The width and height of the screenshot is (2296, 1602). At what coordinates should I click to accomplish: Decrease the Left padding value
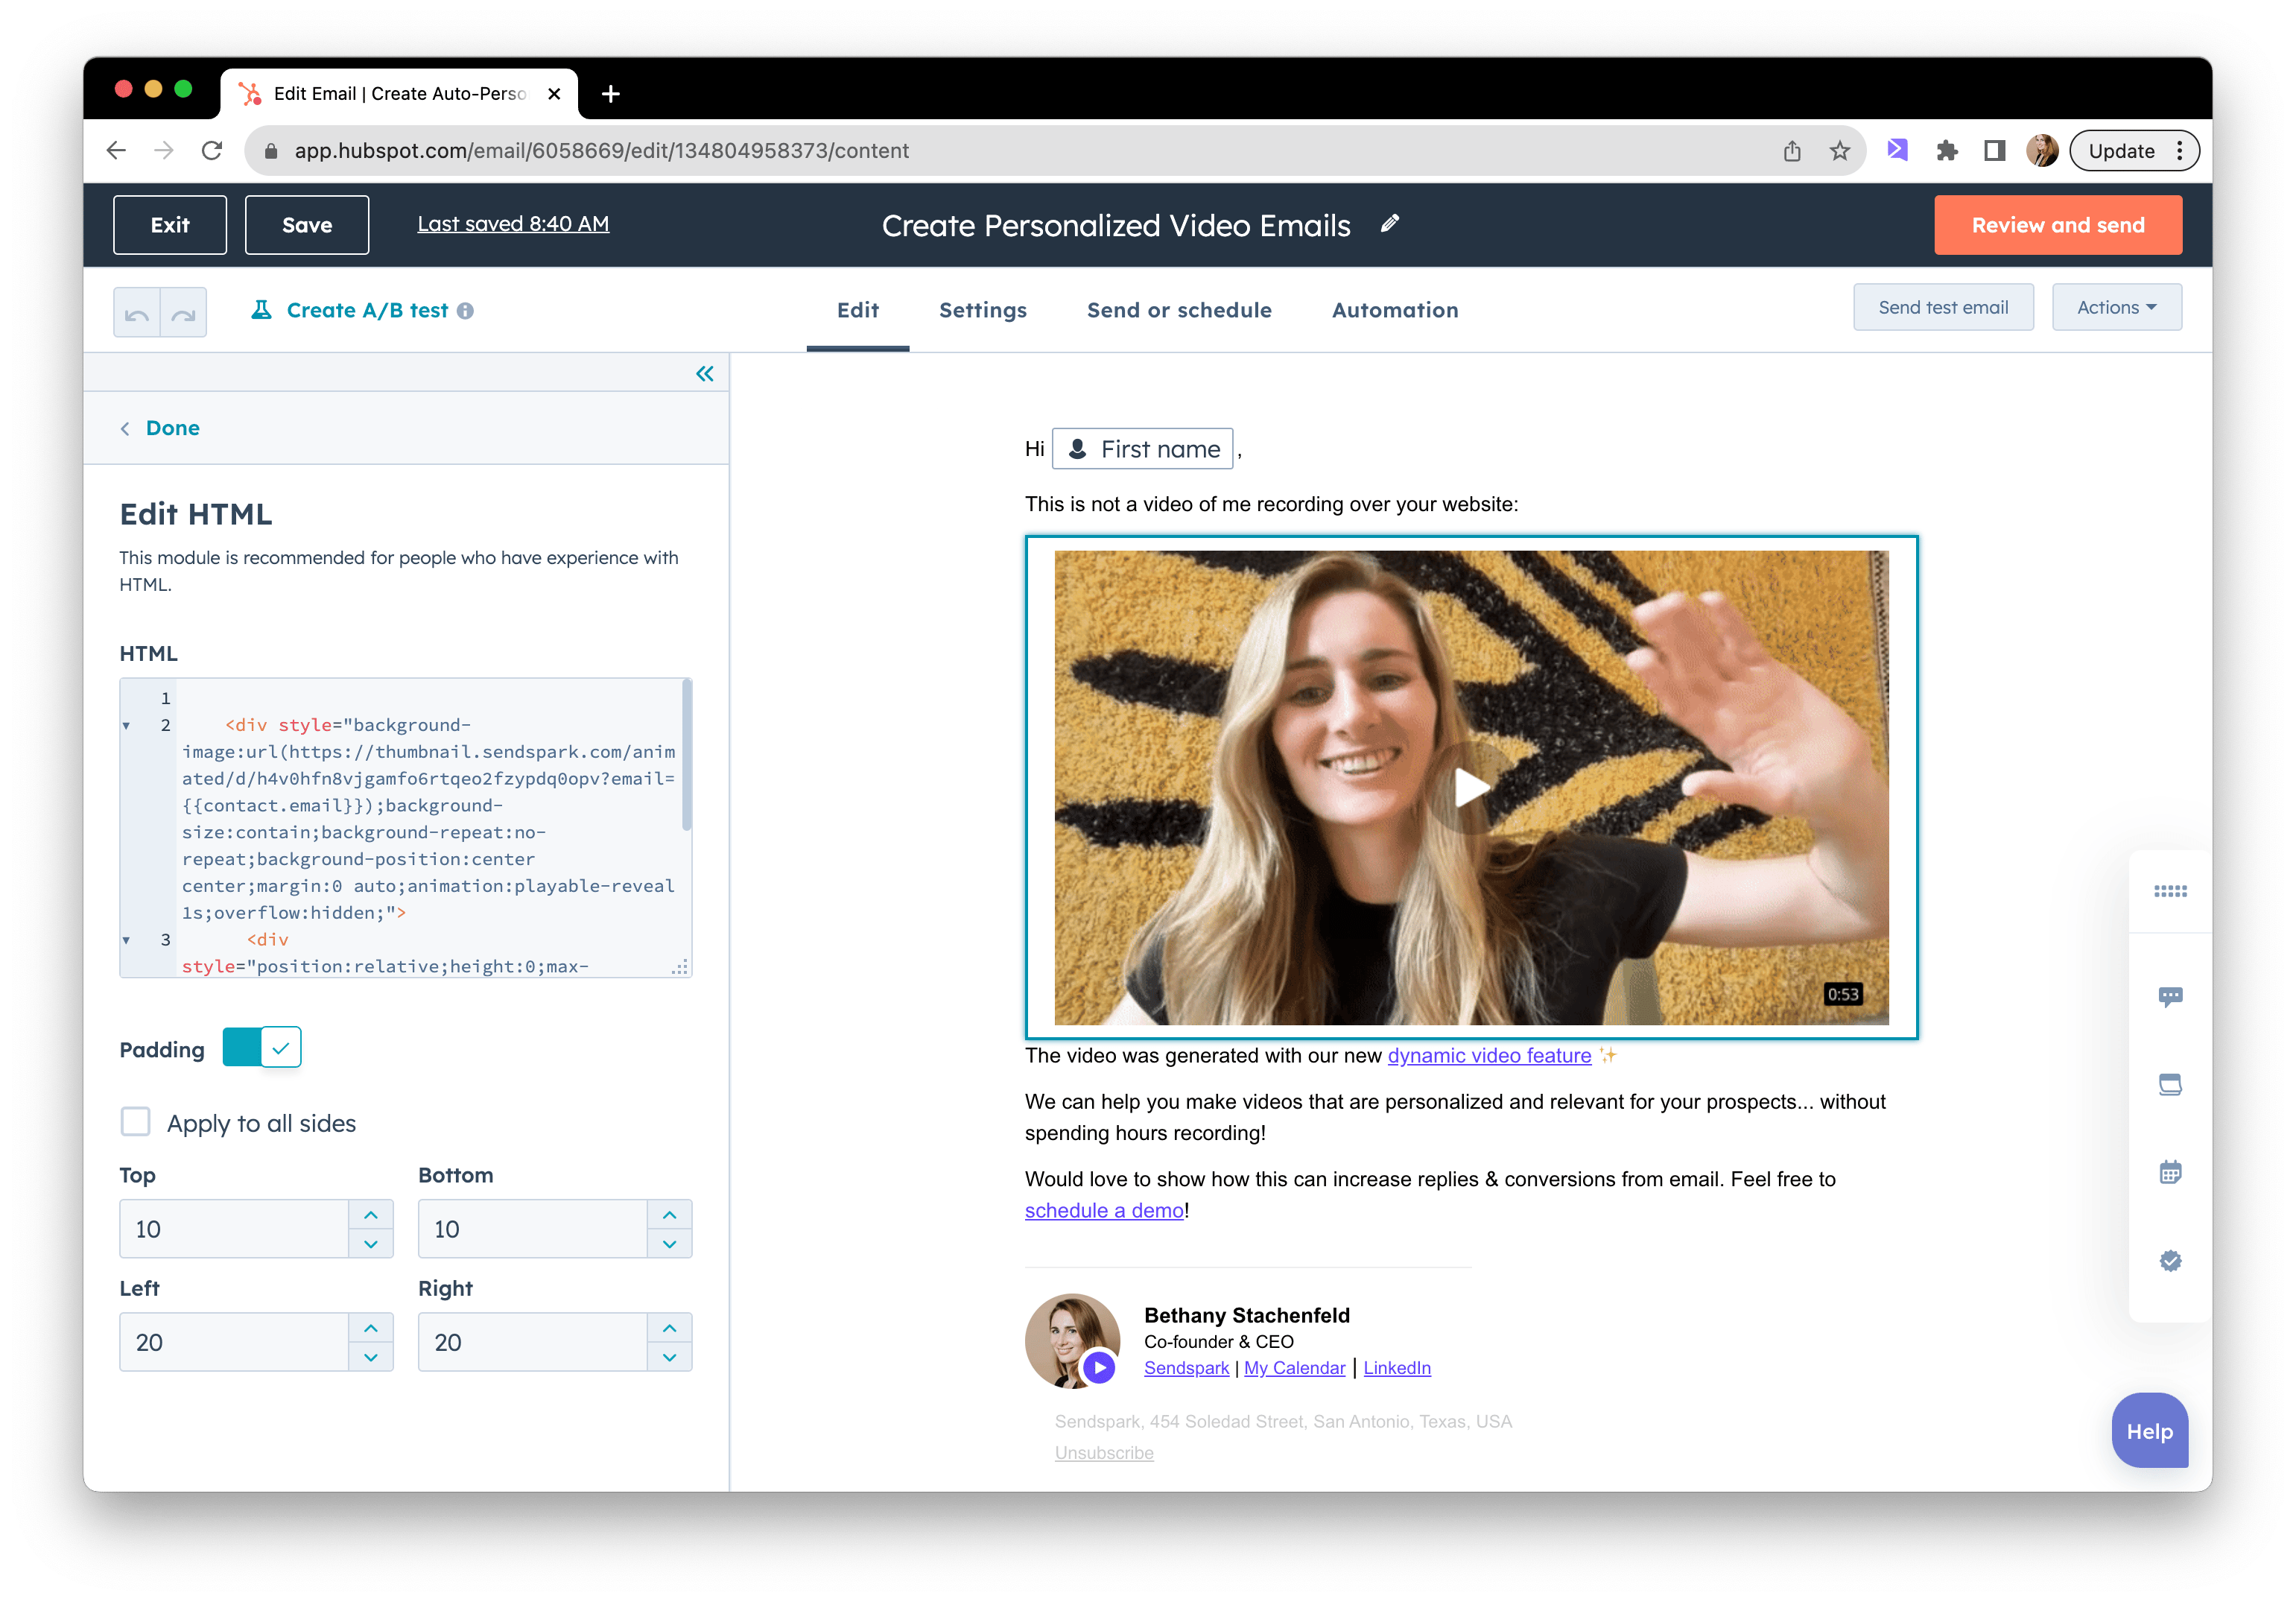coord(371,1356)
